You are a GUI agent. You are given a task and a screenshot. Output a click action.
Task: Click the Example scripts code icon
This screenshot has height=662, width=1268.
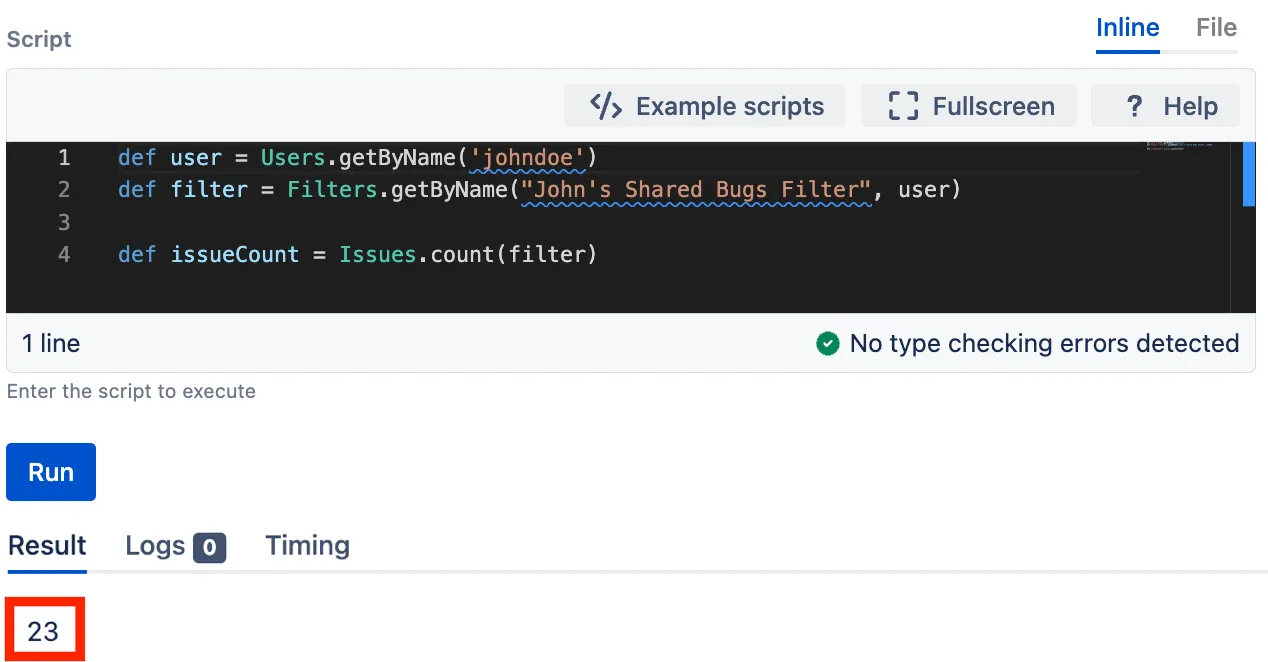coord(606,106)
